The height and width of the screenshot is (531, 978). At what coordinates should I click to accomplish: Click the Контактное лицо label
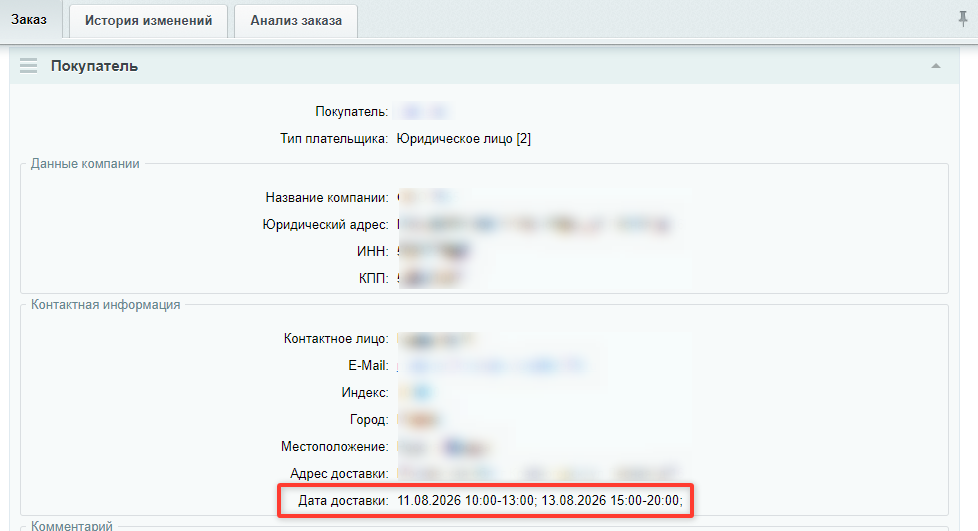coord(336,338)
